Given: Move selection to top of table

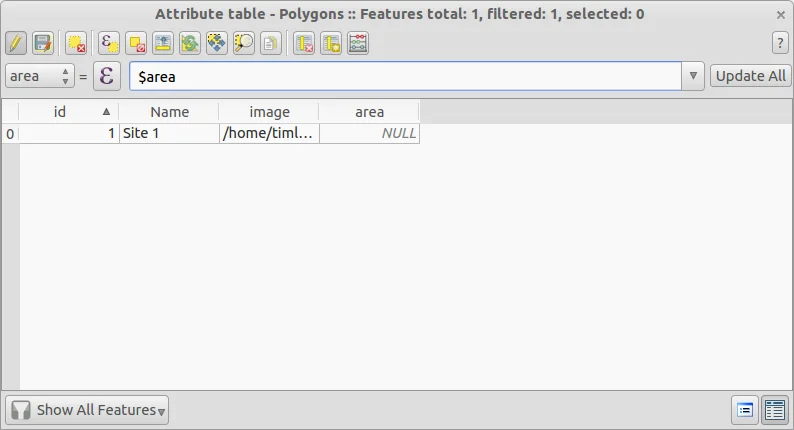Looking at the screenshot, I should pos(164,43).
